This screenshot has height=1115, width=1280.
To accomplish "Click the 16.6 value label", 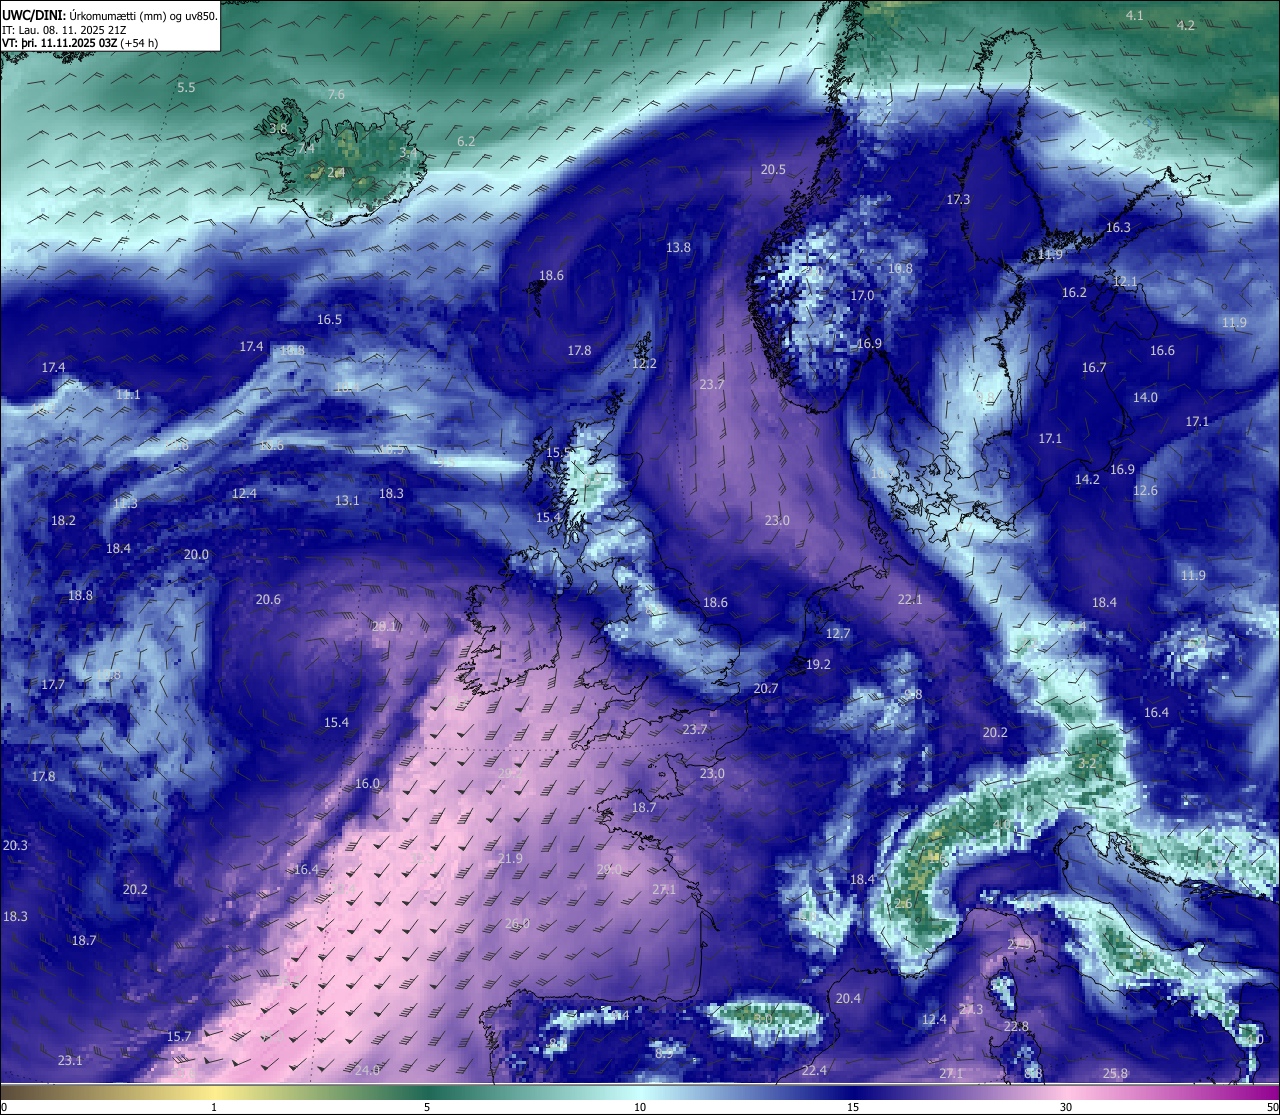I will (x=1162, y=350).
